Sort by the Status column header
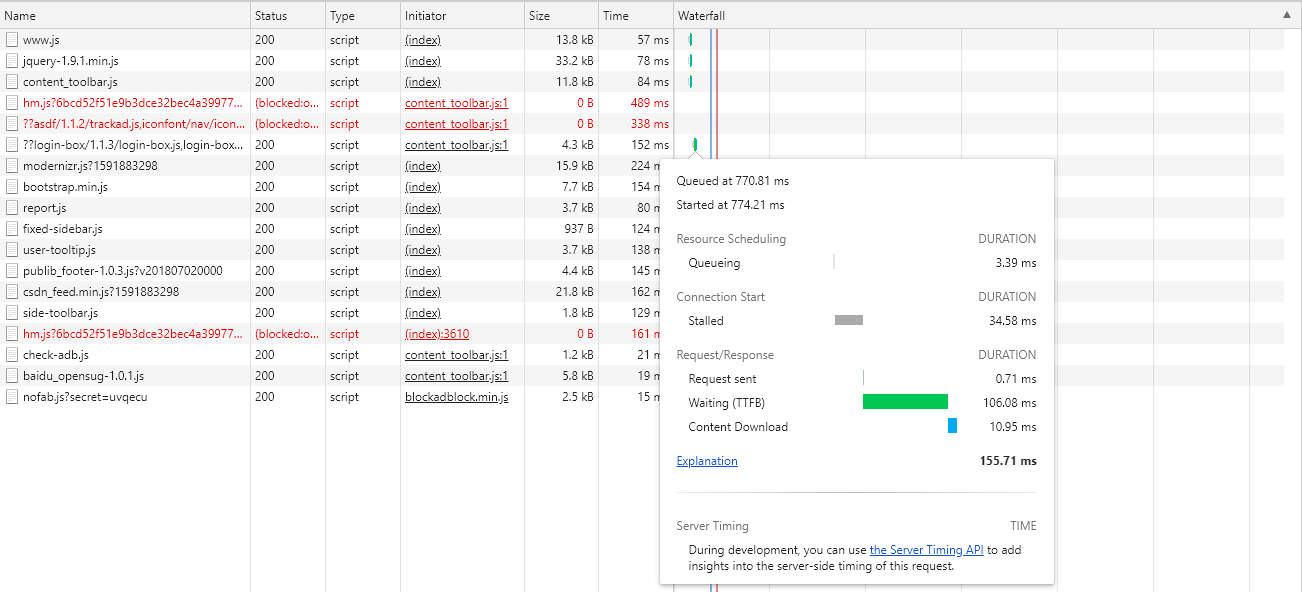Image resolution: width=1302 pixels, height=592 pixels. (270, 16)
